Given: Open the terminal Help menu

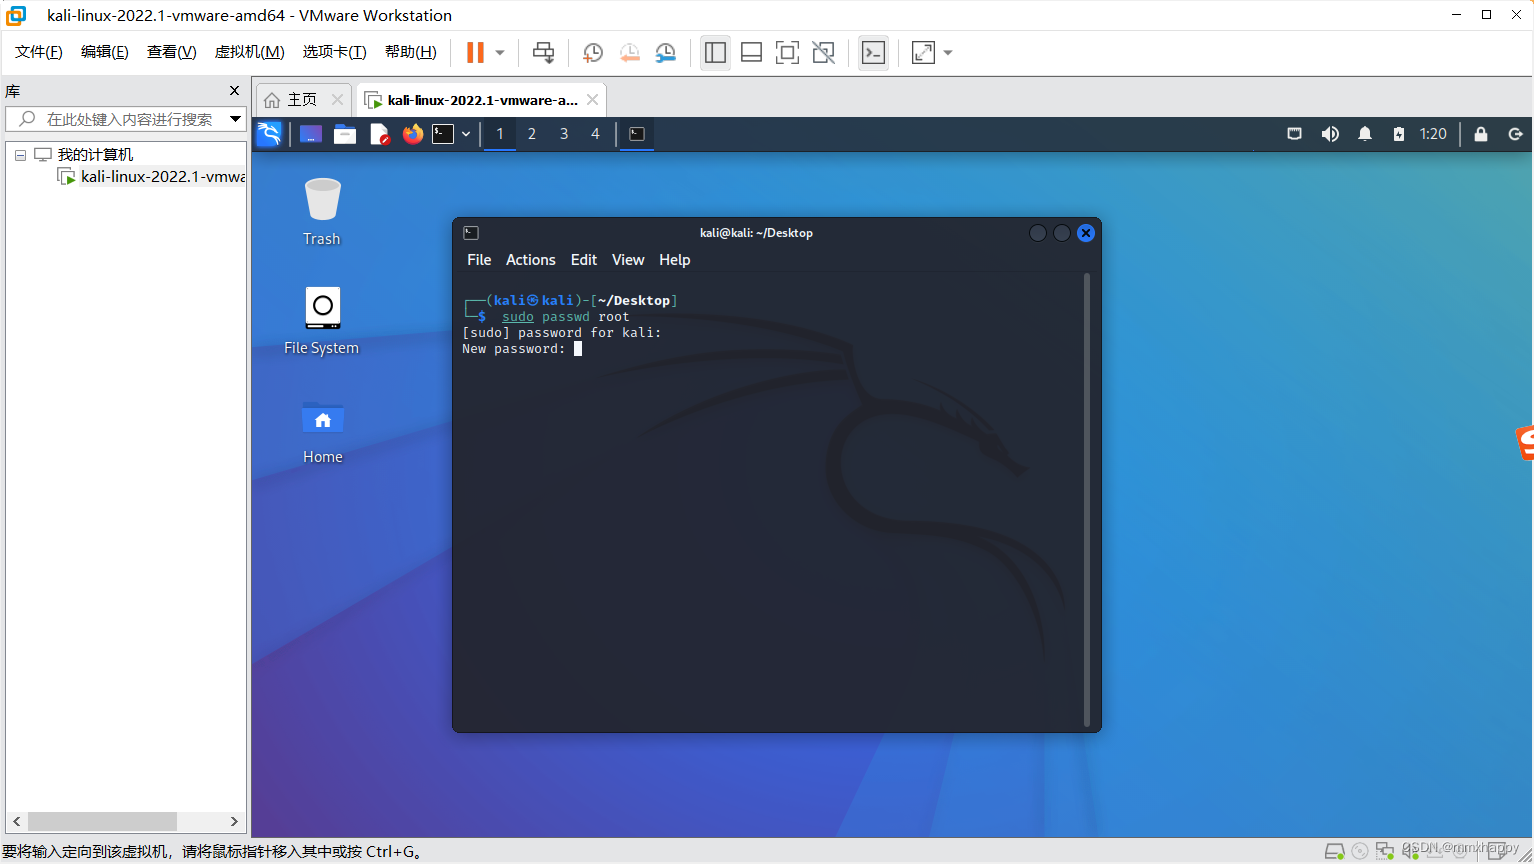Looking at the screenshot, I should click(675, 260).
